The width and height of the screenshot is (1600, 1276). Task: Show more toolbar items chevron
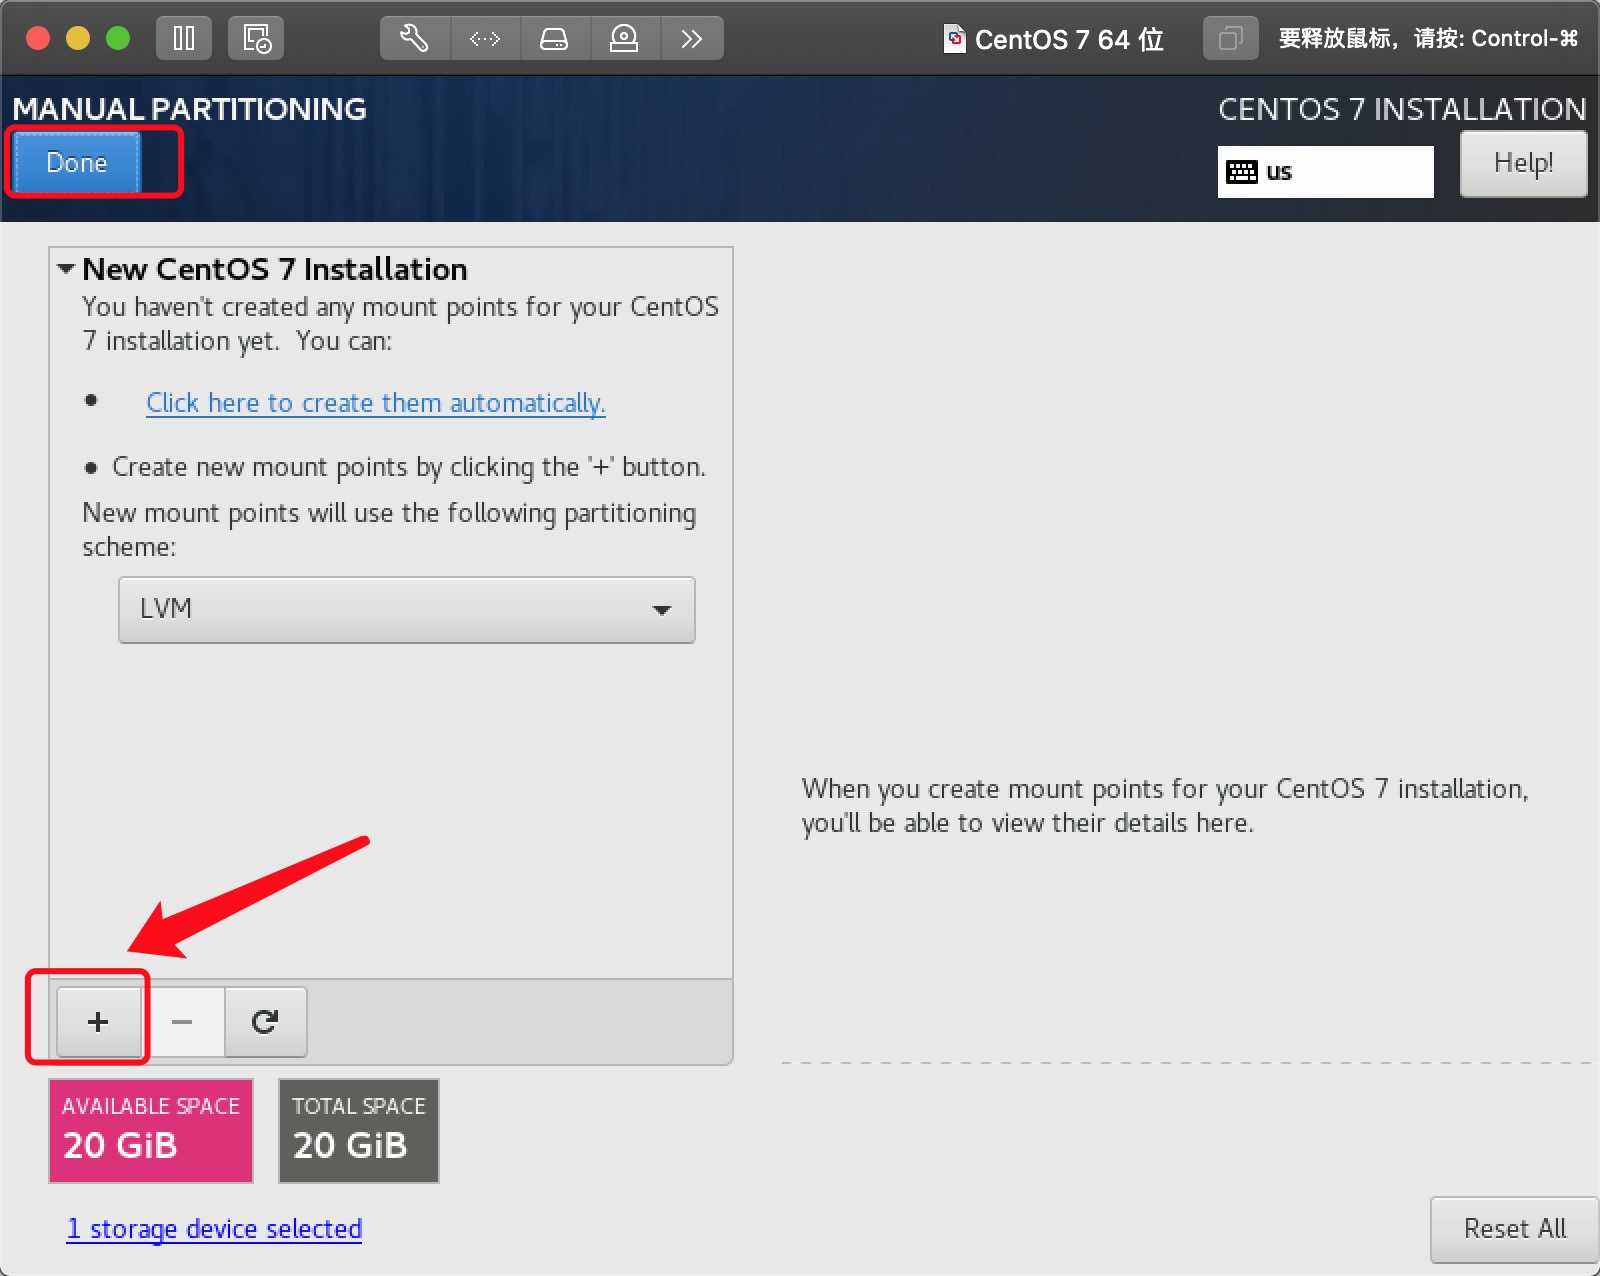(x=691, y=39)
